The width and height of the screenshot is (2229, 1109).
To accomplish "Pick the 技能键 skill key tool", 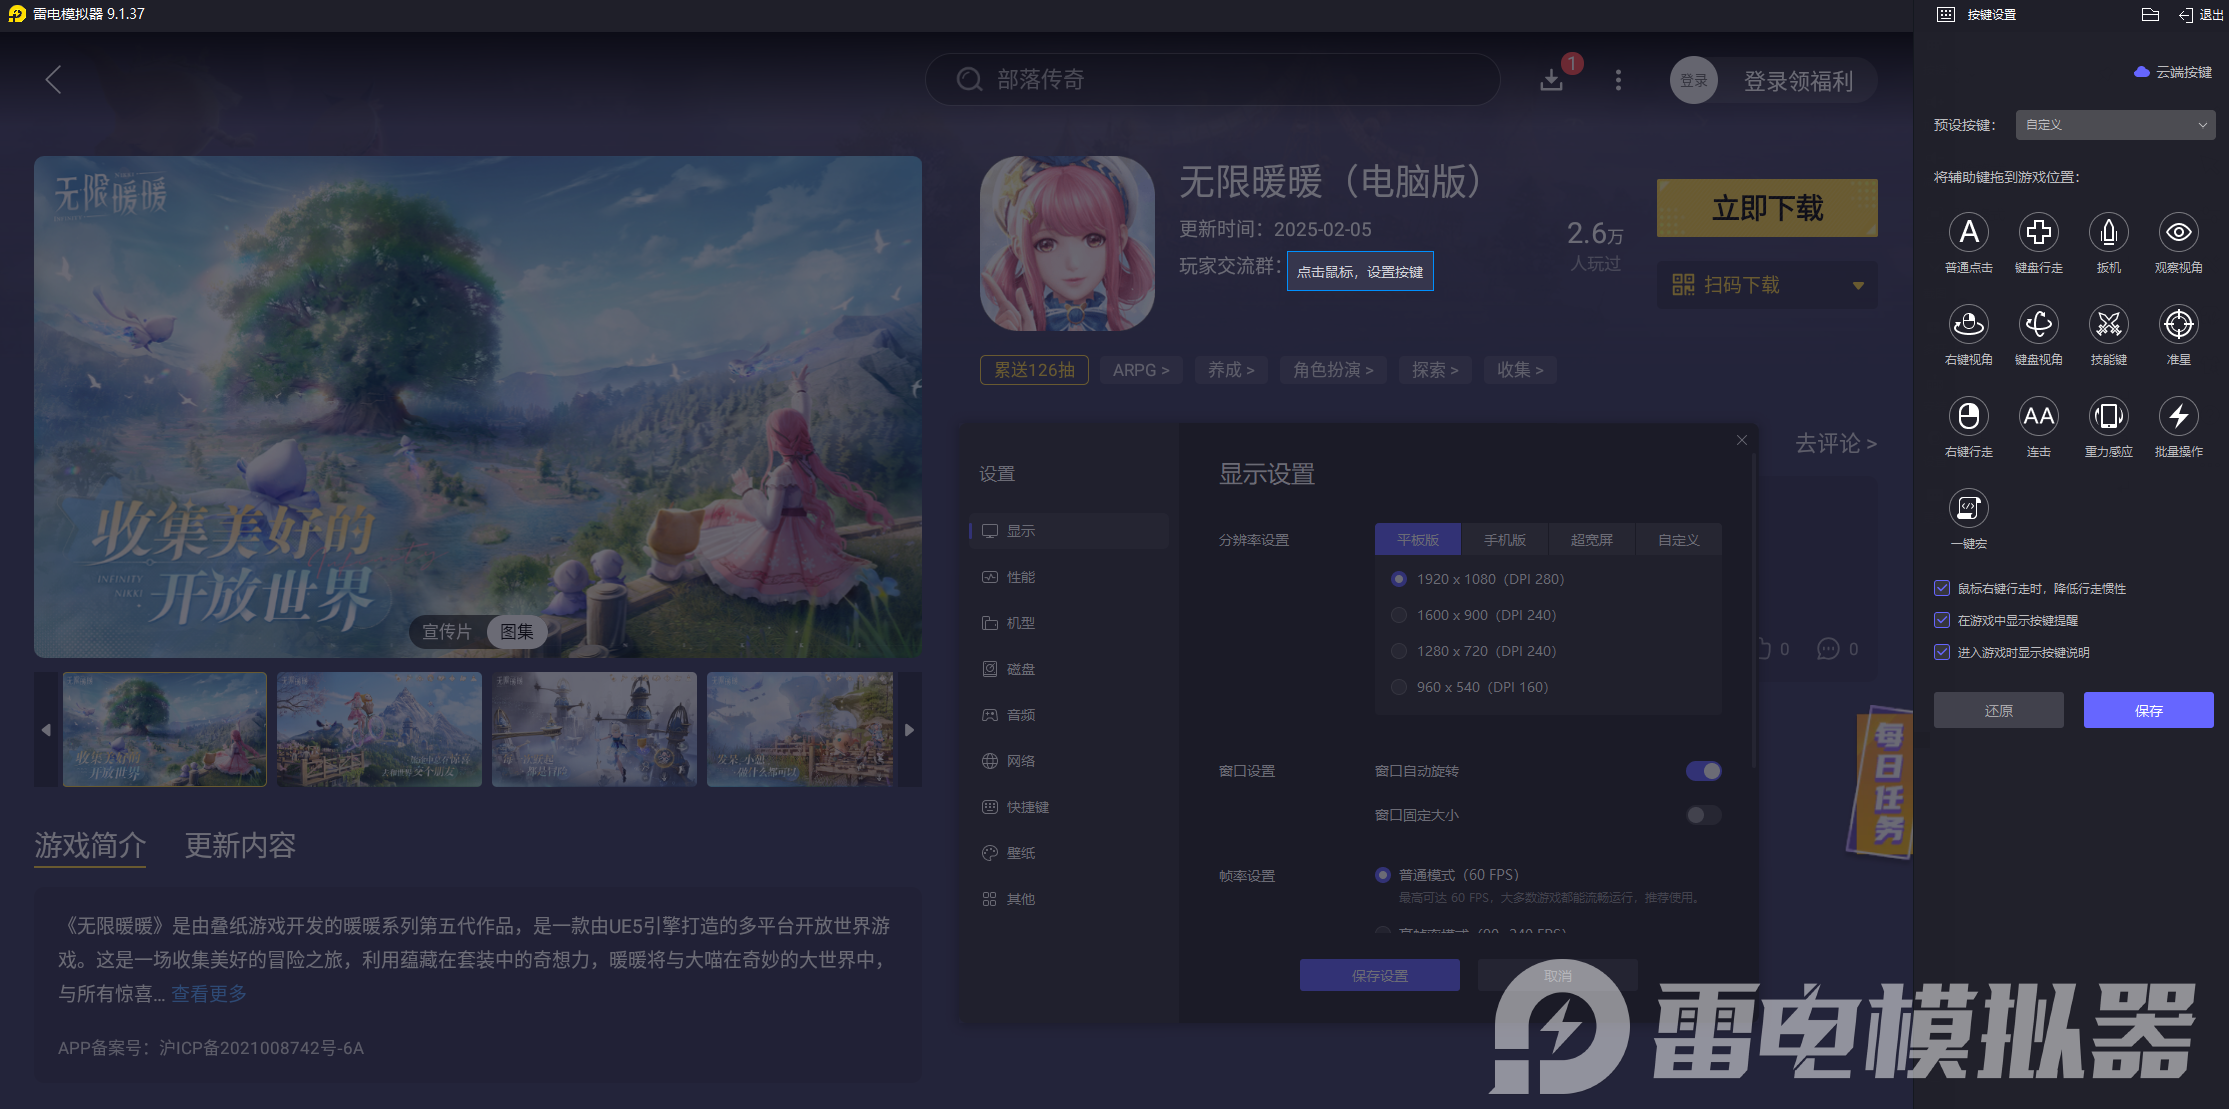I will coord(2109,325).
